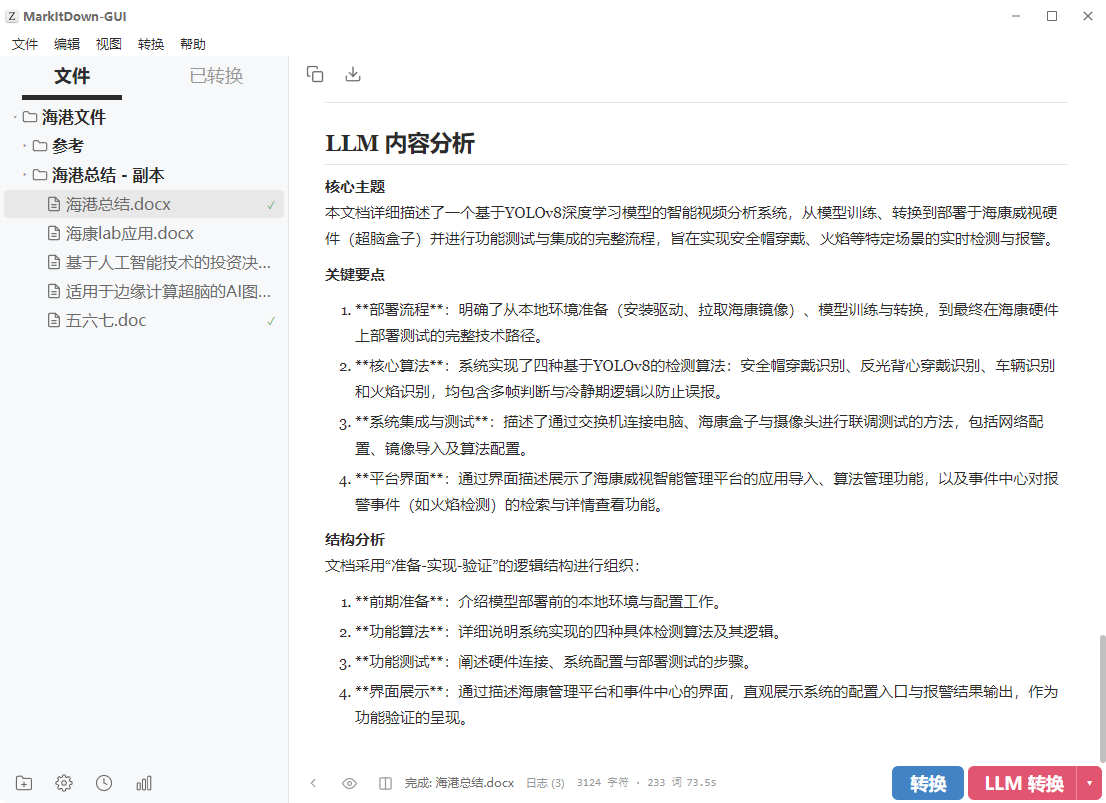Image resolution: width=1106 pixels, height=803 pixels.
Task: Toggle the 海港总结 - 副本 folder arrow
Action: pyautogui.click(x=25, y=175)
